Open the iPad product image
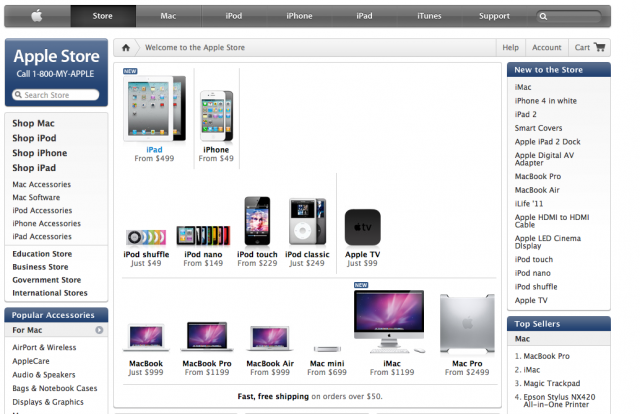The width and height of the screenshot is (640, 414). (154, 108)
